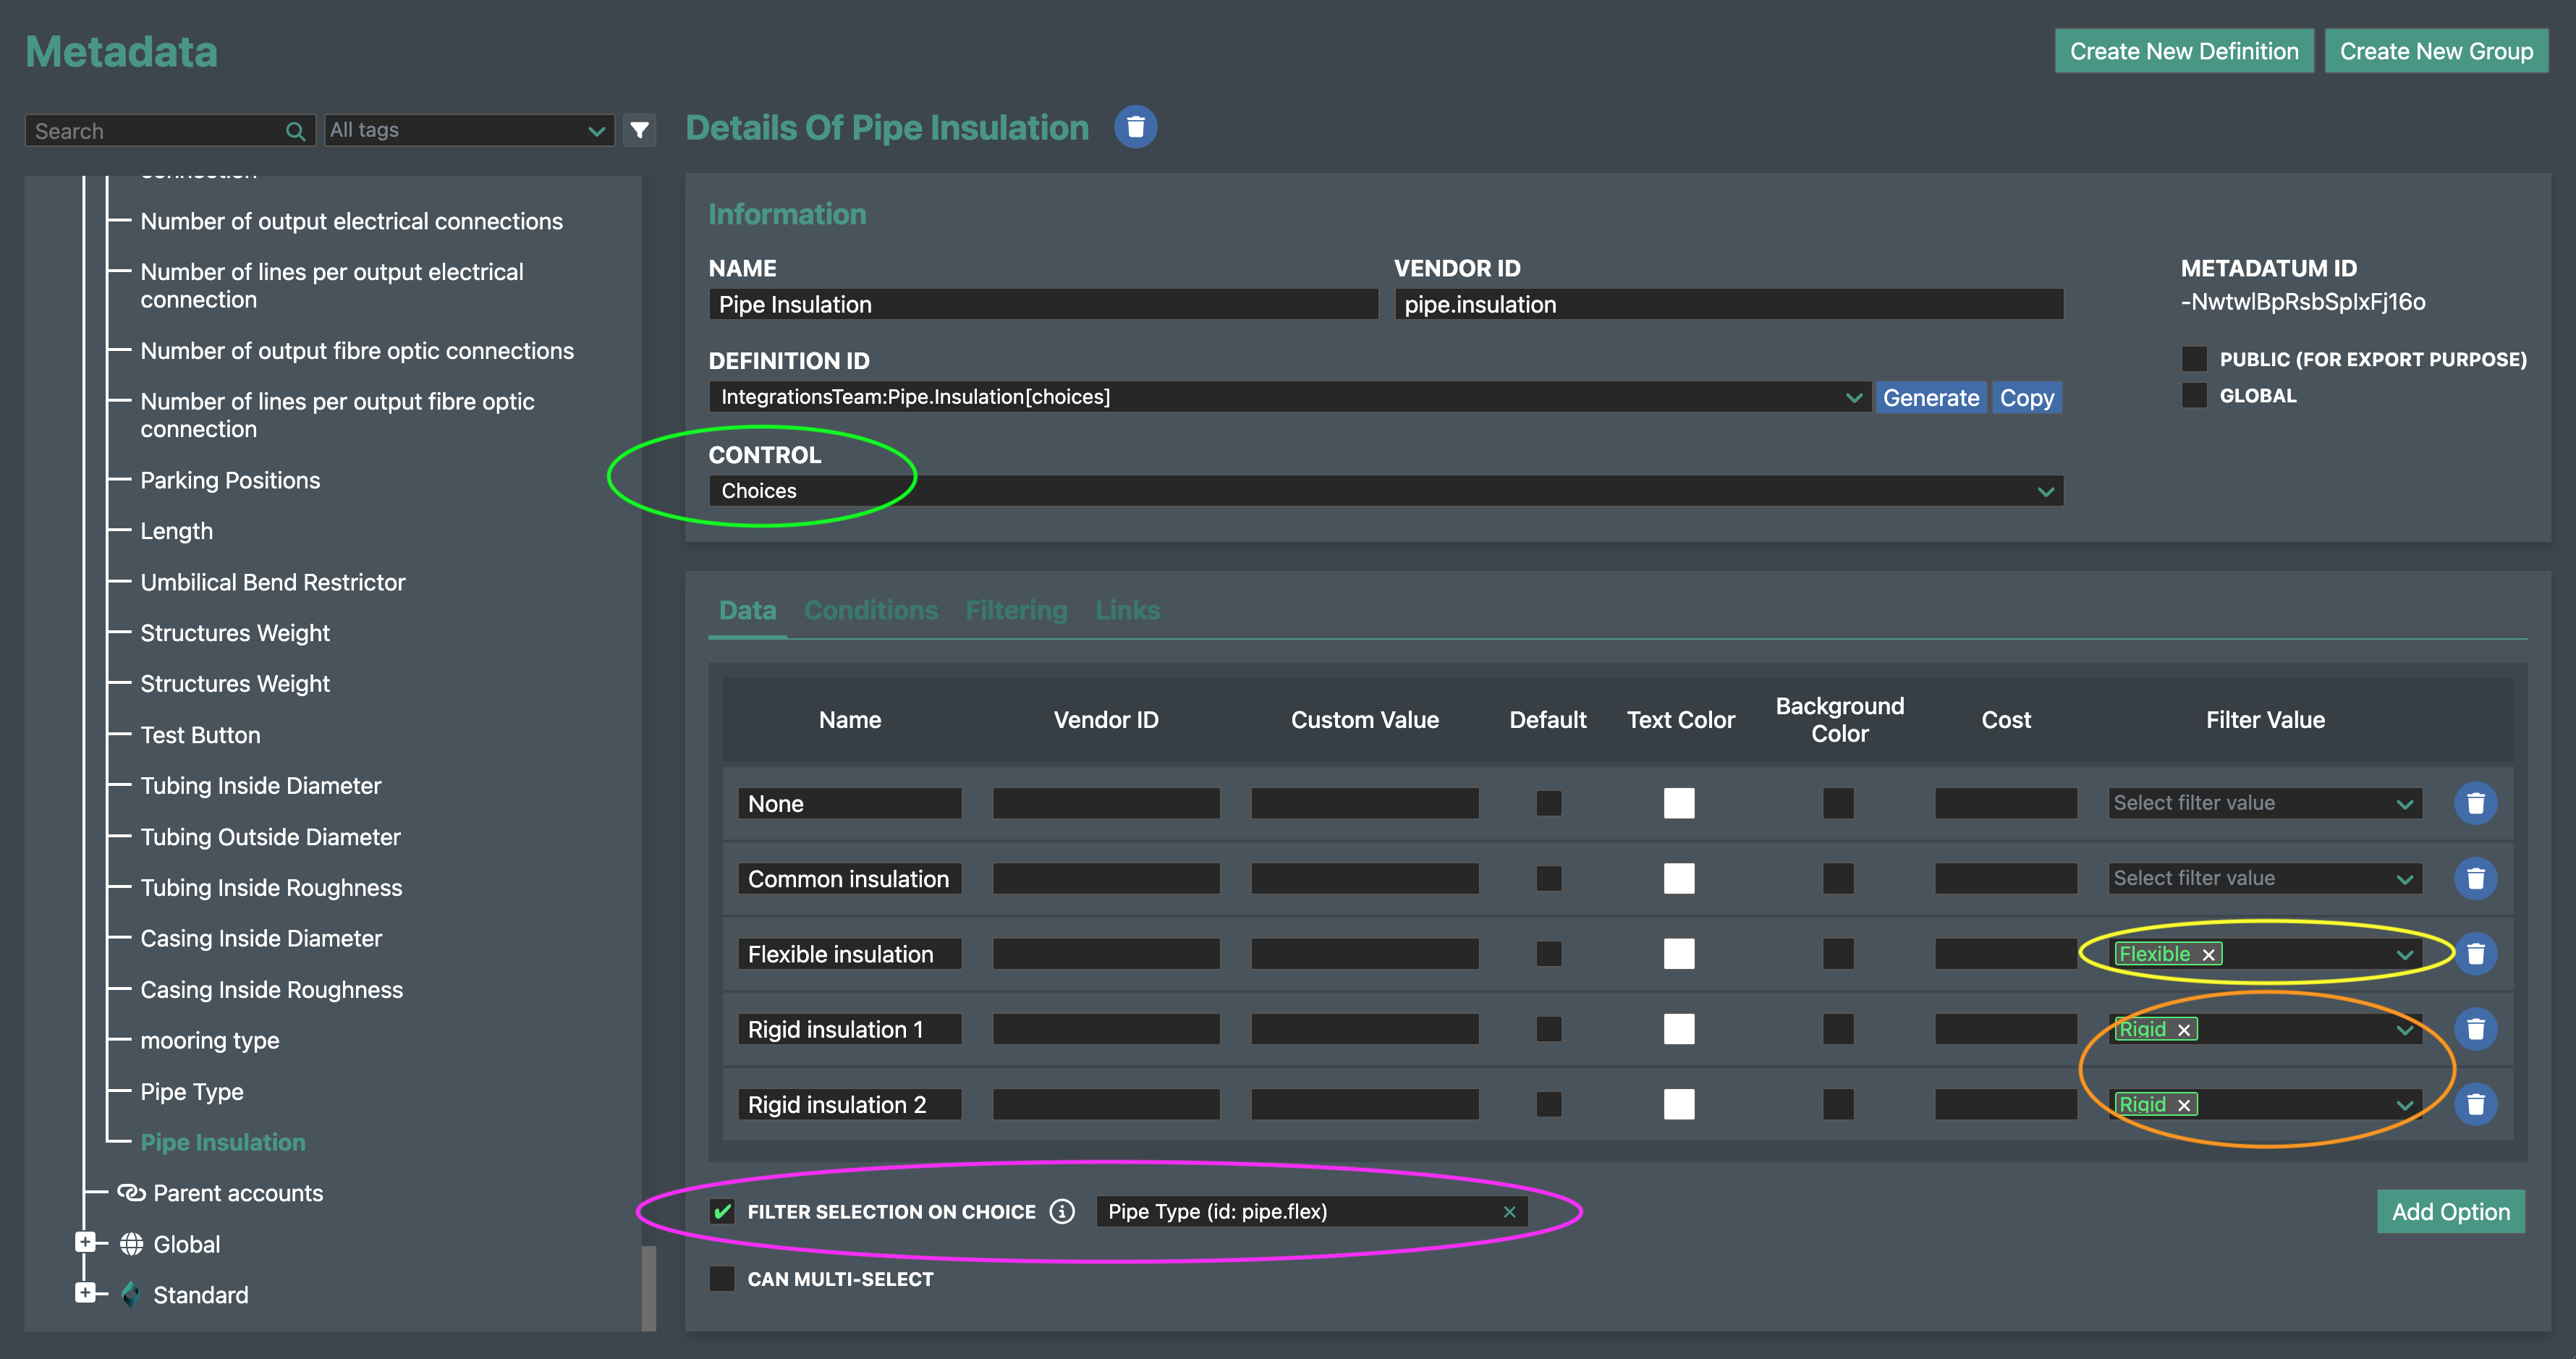Click Create New Group button

point(2436,51)
